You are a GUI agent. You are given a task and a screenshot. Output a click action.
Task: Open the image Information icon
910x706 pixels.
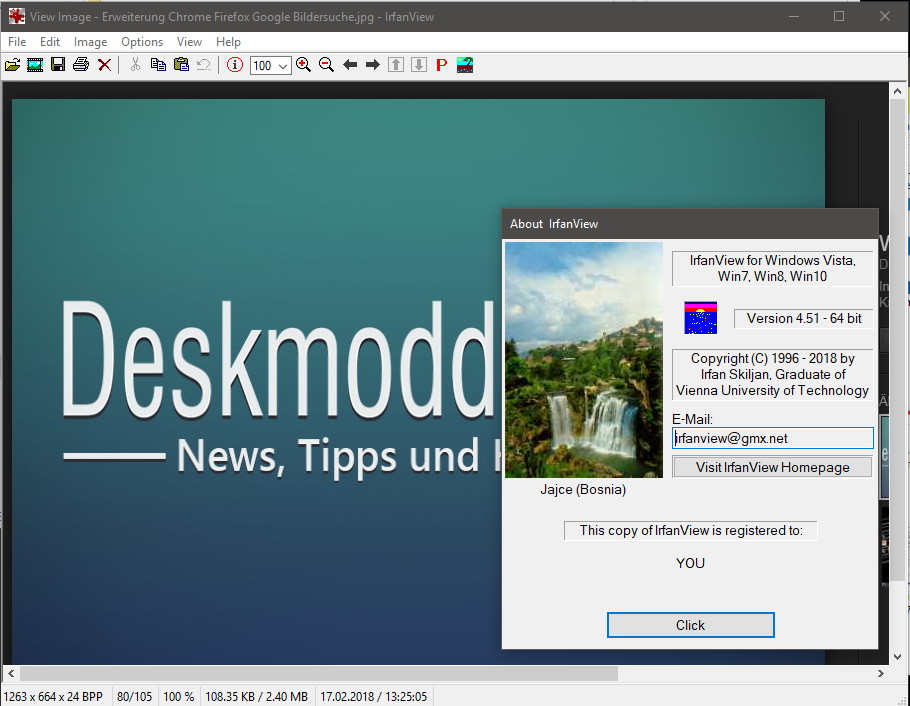click(234, 64)
